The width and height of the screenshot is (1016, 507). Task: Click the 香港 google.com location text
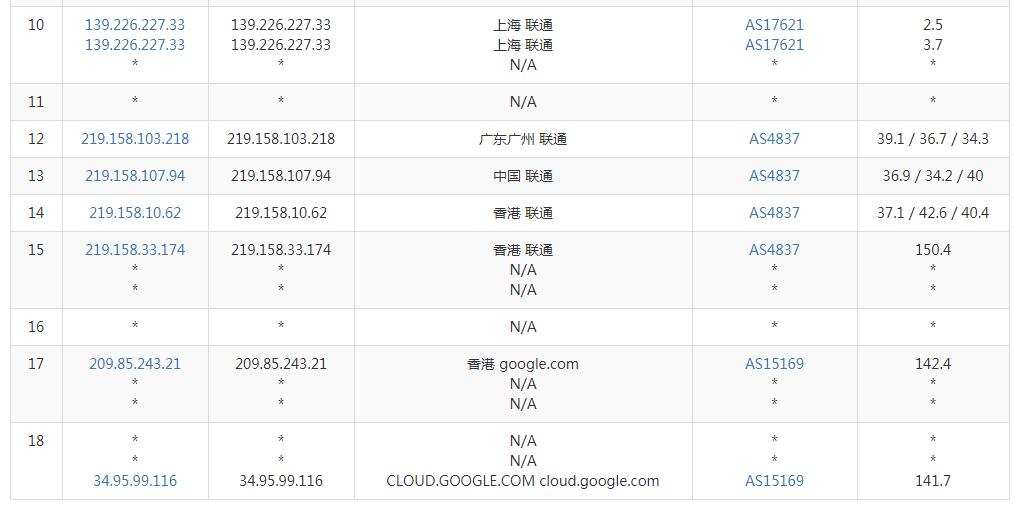pos(523,364)
